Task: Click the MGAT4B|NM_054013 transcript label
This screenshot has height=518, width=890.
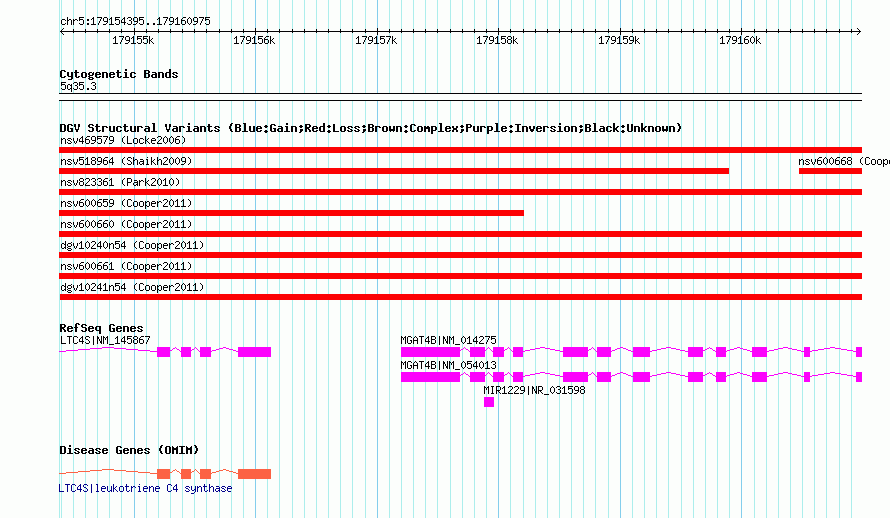Action: (448, 365)
